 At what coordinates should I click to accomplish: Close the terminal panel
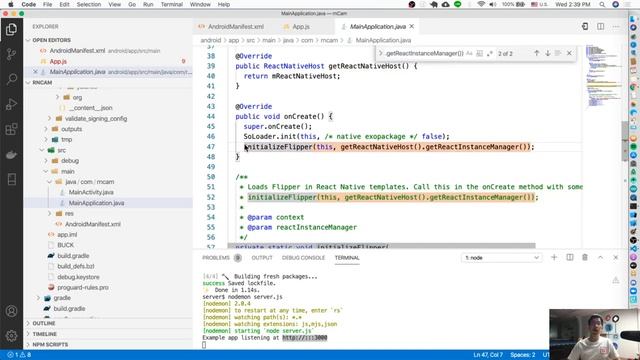pos(616,257)
